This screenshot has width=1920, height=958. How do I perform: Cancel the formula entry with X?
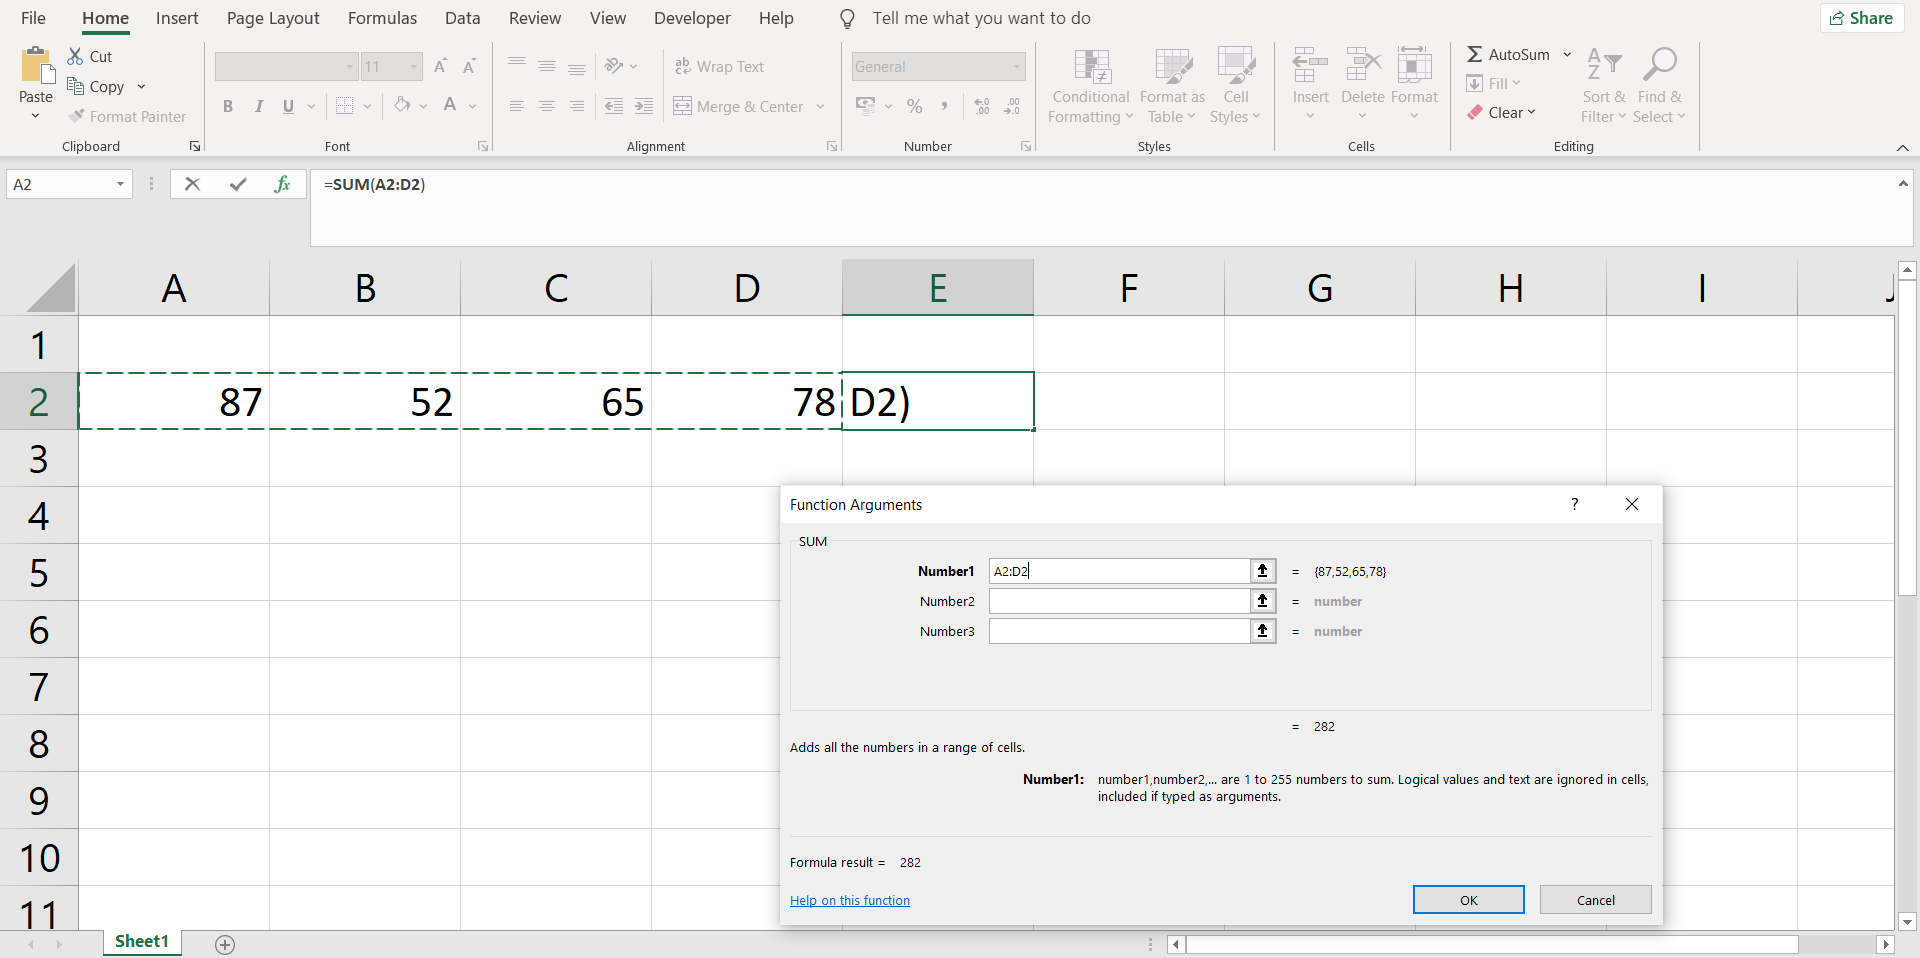pyautogui.click(x=192, y=184)
